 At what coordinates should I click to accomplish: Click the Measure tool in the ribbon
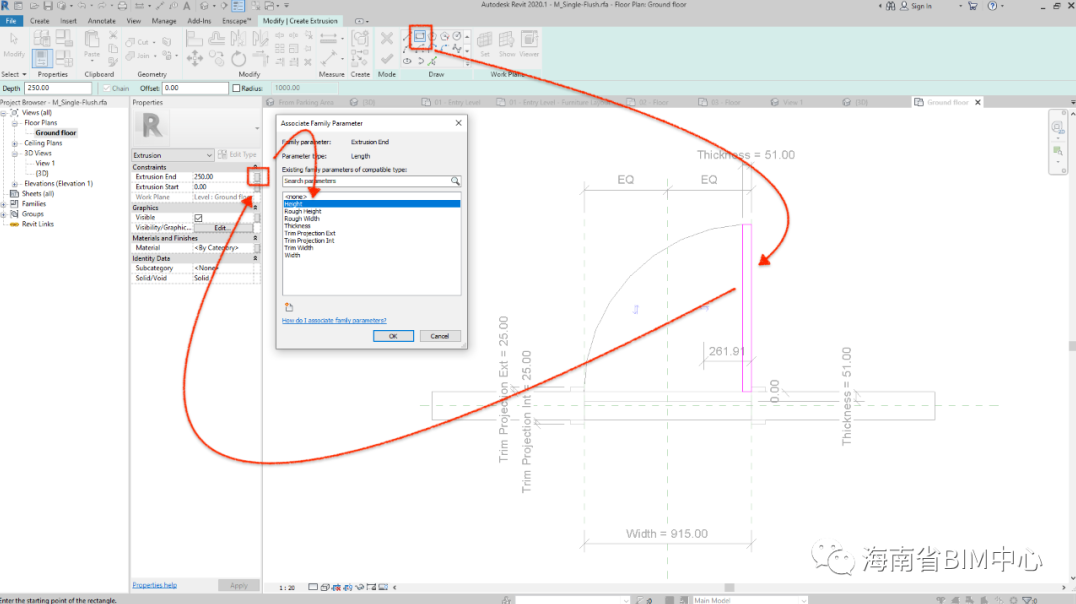329,40
